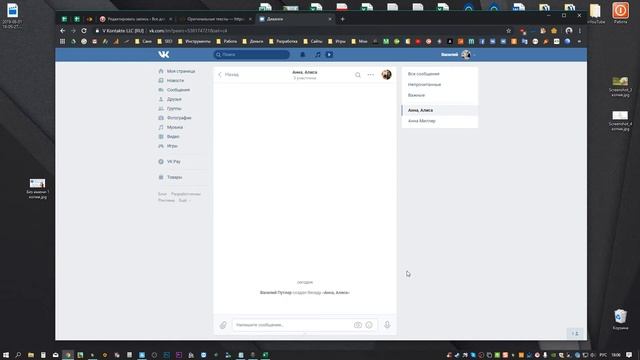Image resolution: width=640 pixels, height=360 pixels.
Task: Click the taskbar search magnifier
Action: [x=18, y=355]
